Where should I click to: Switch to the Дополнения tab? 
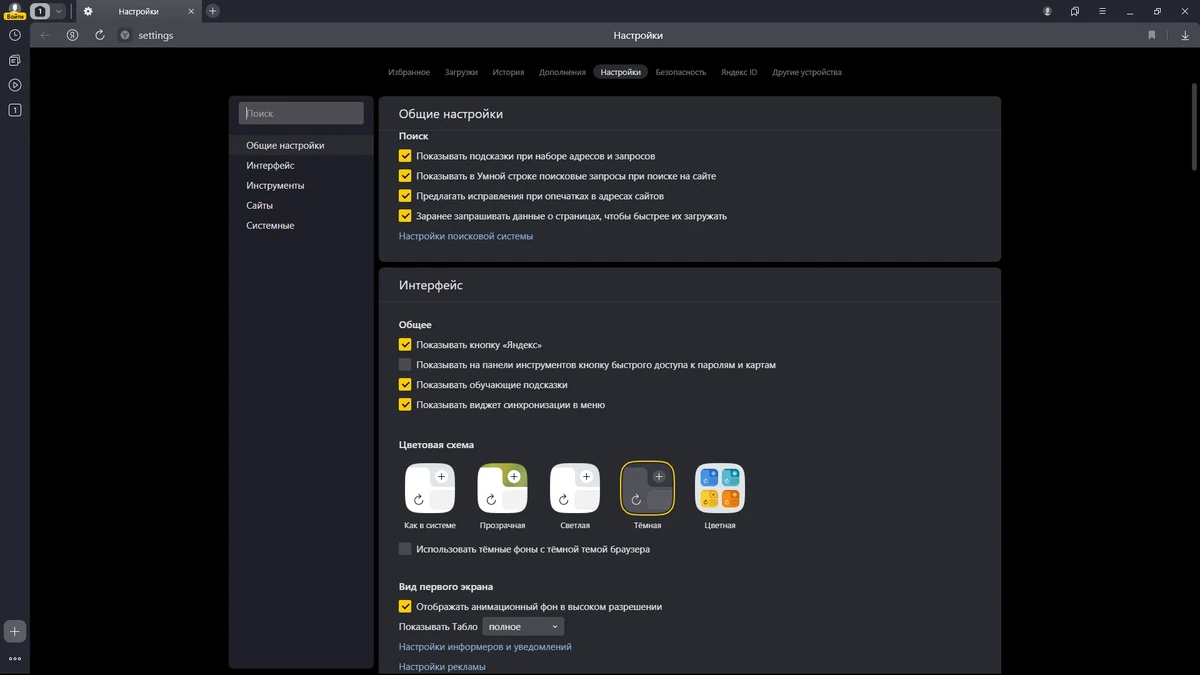point(562,72)
